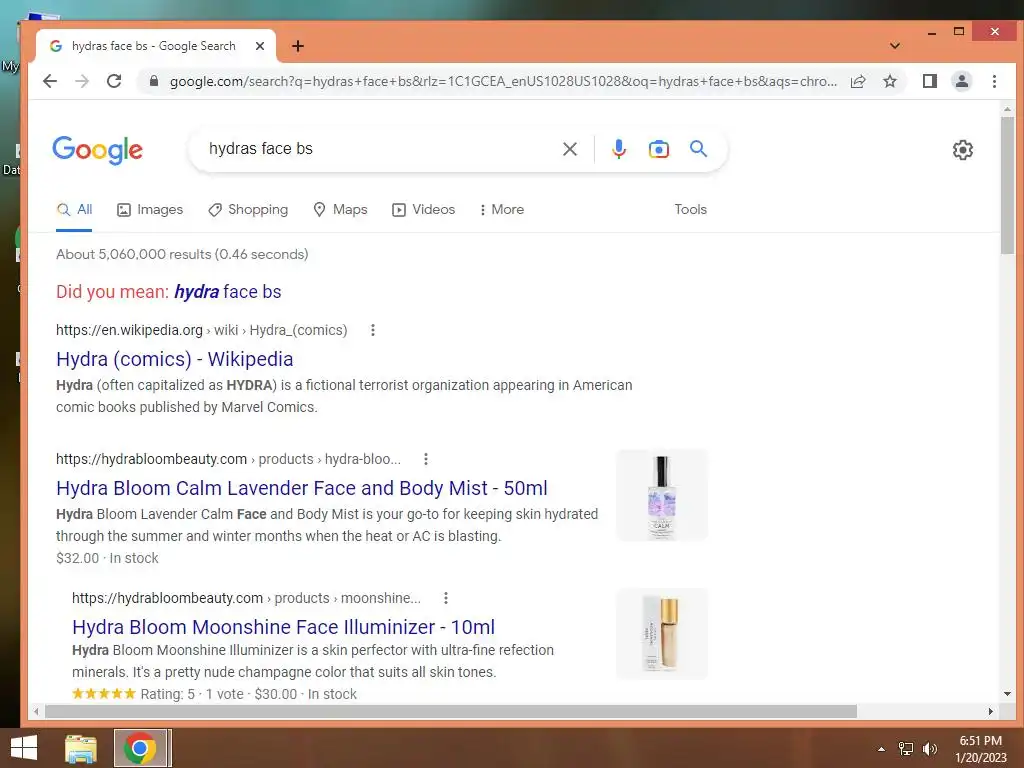Search by voice microphone icon
Image resolution: width=1024 pixels, height=768 pixels.
(618, 149)
